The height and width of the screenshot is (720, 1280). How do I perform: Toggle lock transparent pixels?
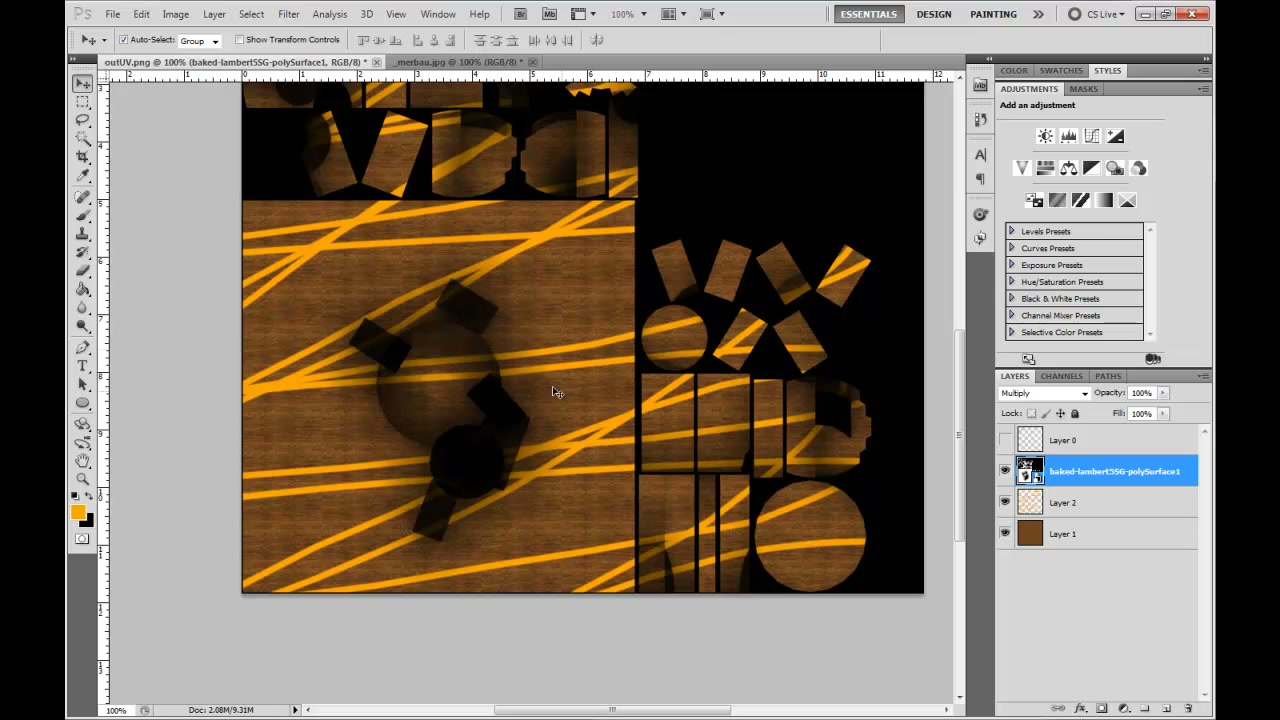pyautogui.click(x=1031, y=414)
